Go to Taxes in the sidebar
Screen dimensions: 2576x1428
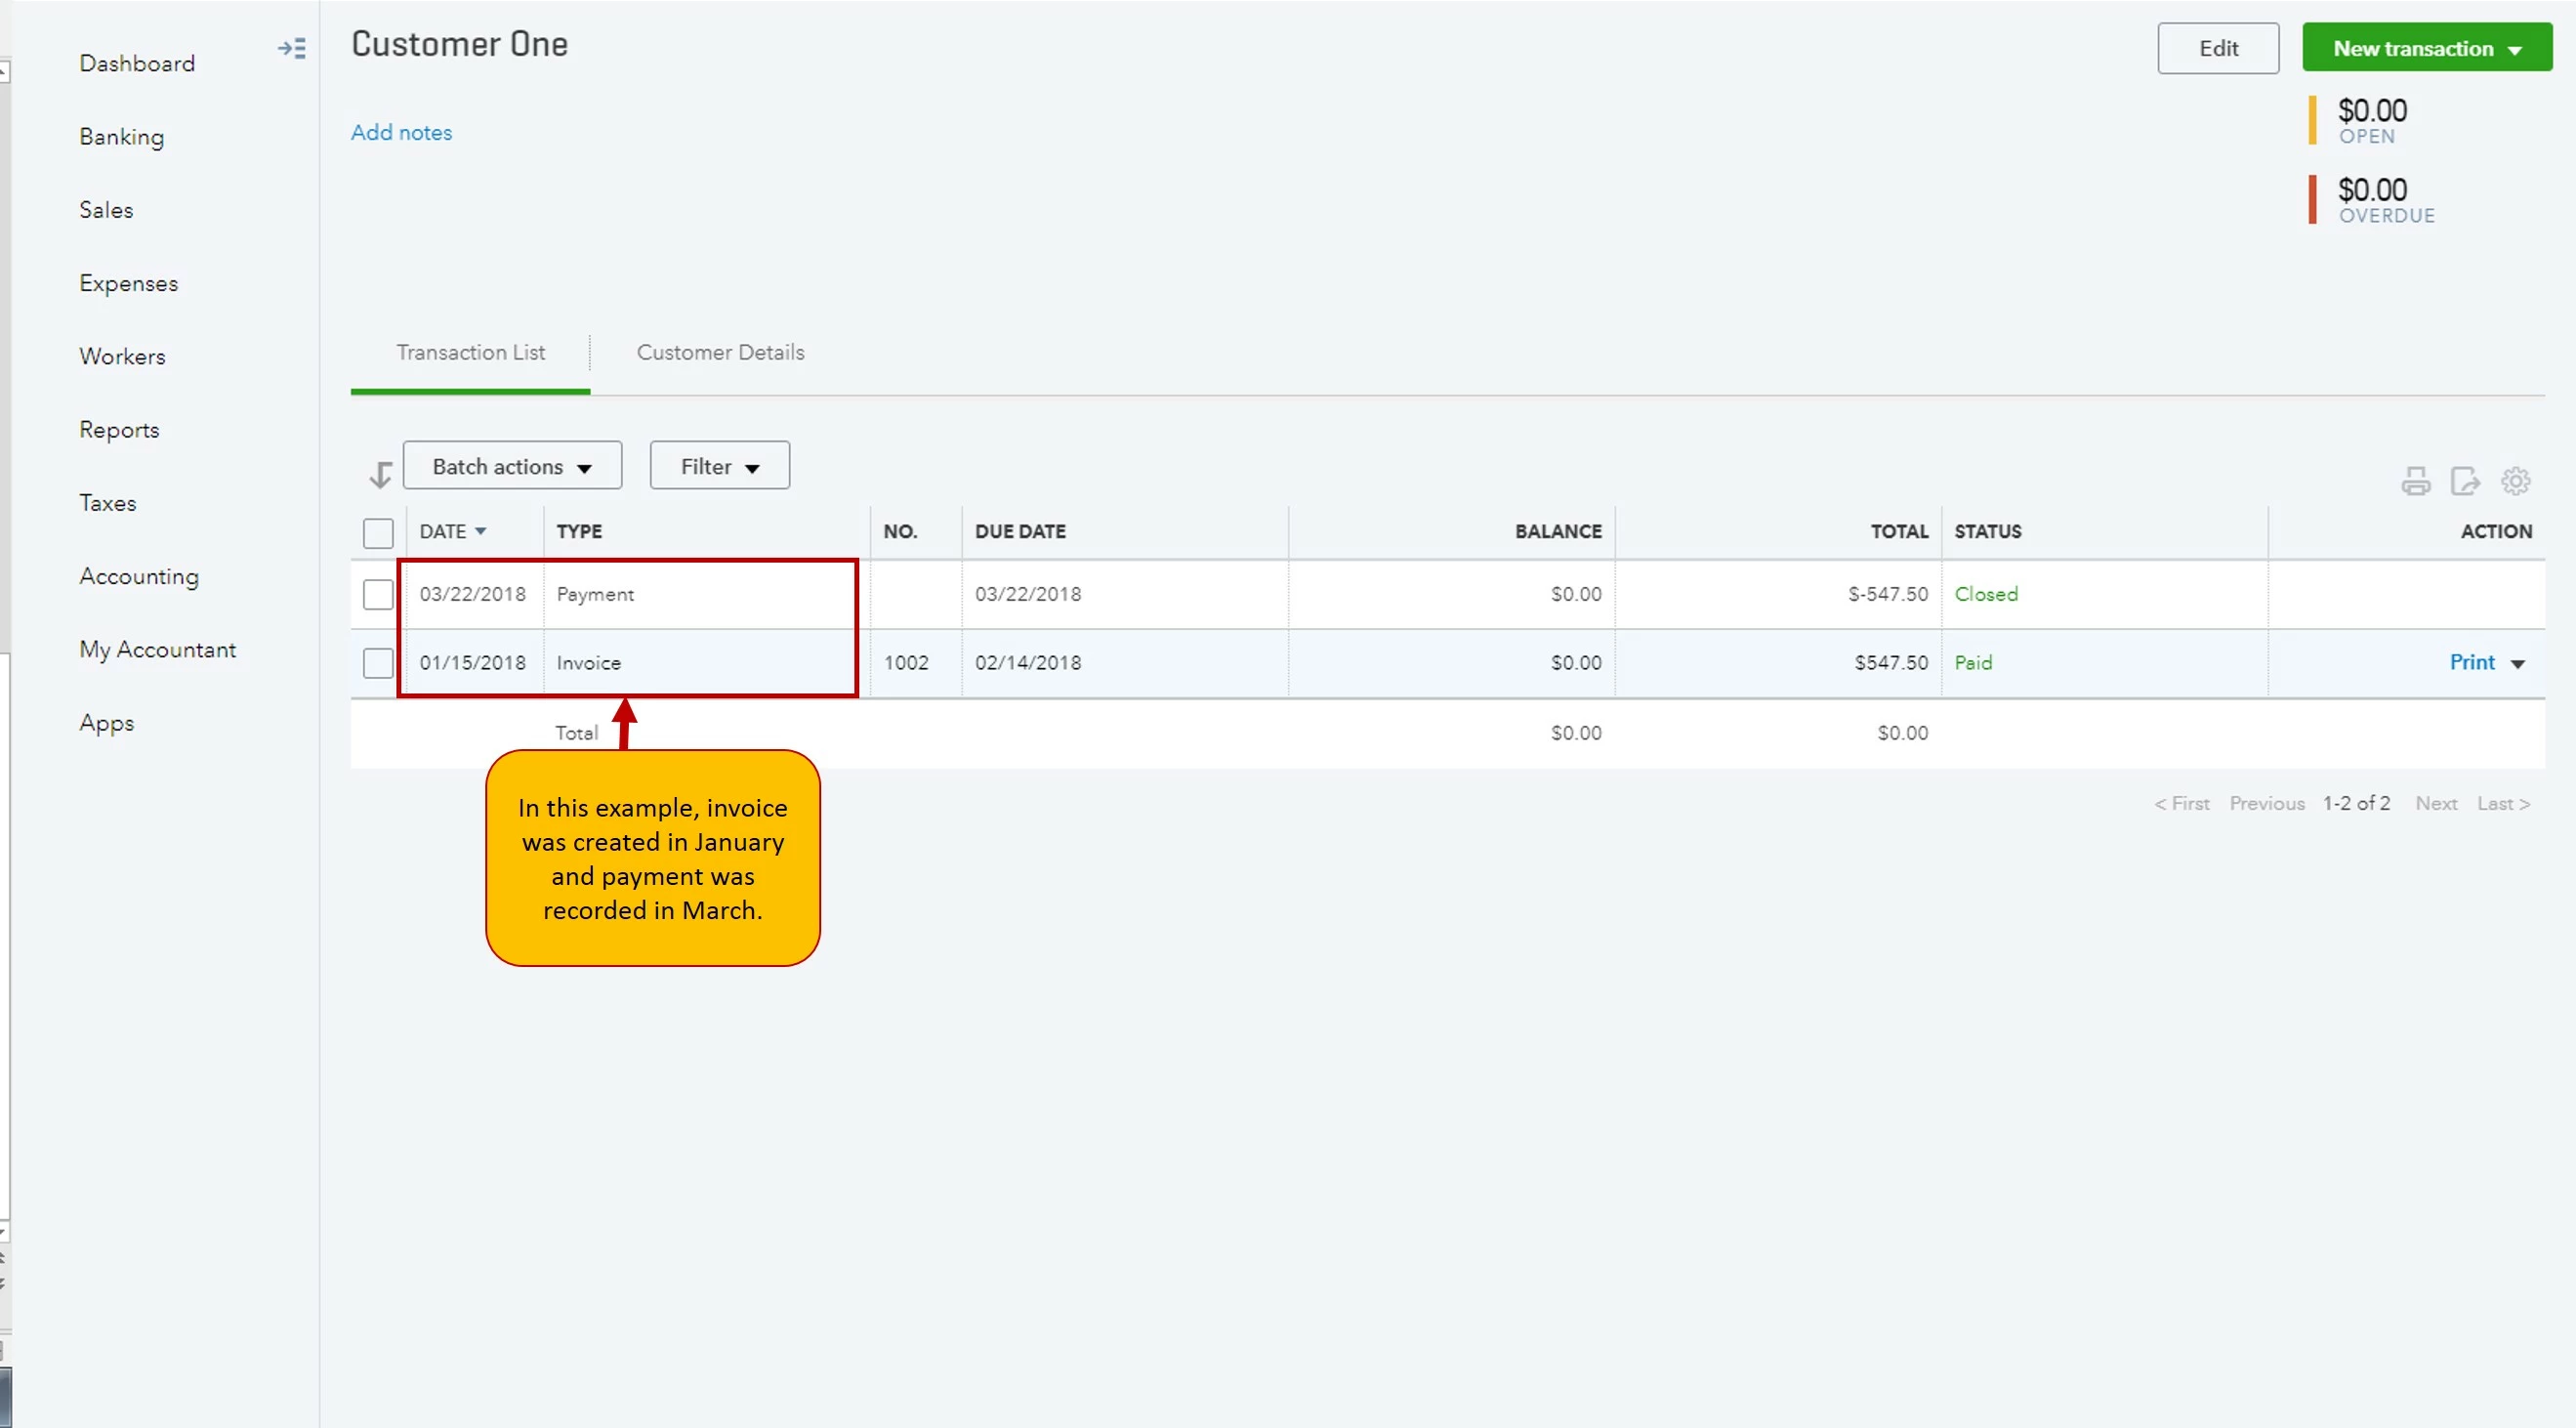[108, 503]
